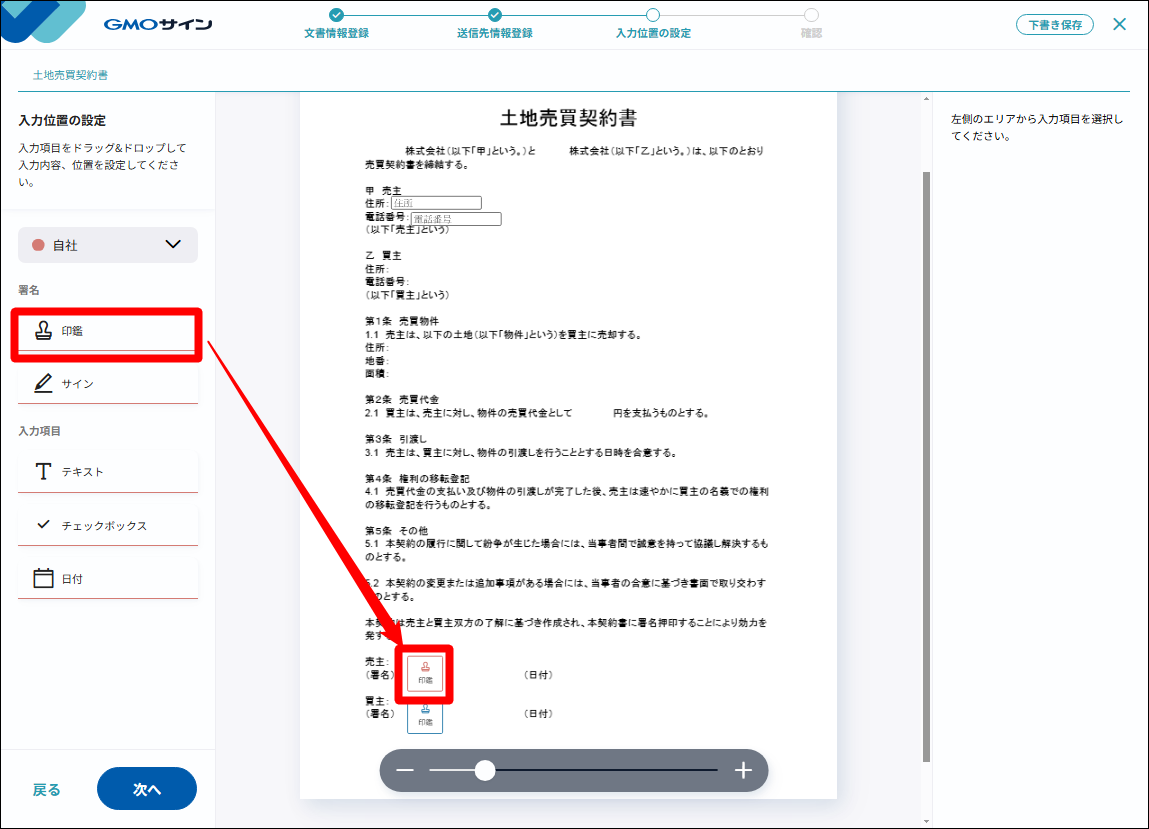Click the scroll-down arrow of the preview
Viewport: 1149px width, 829px height.
[x=926, y=822]
